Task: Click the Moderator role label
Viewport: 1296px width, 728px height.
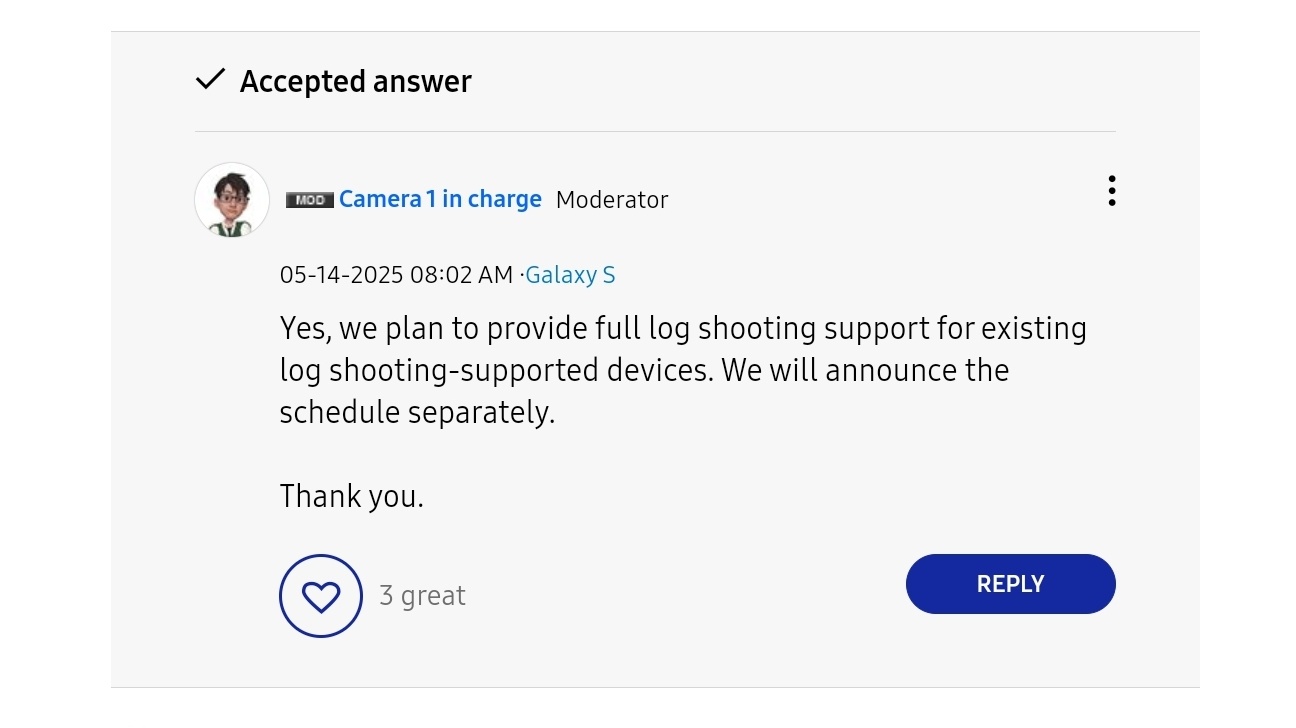Action: tap(612, 200)
